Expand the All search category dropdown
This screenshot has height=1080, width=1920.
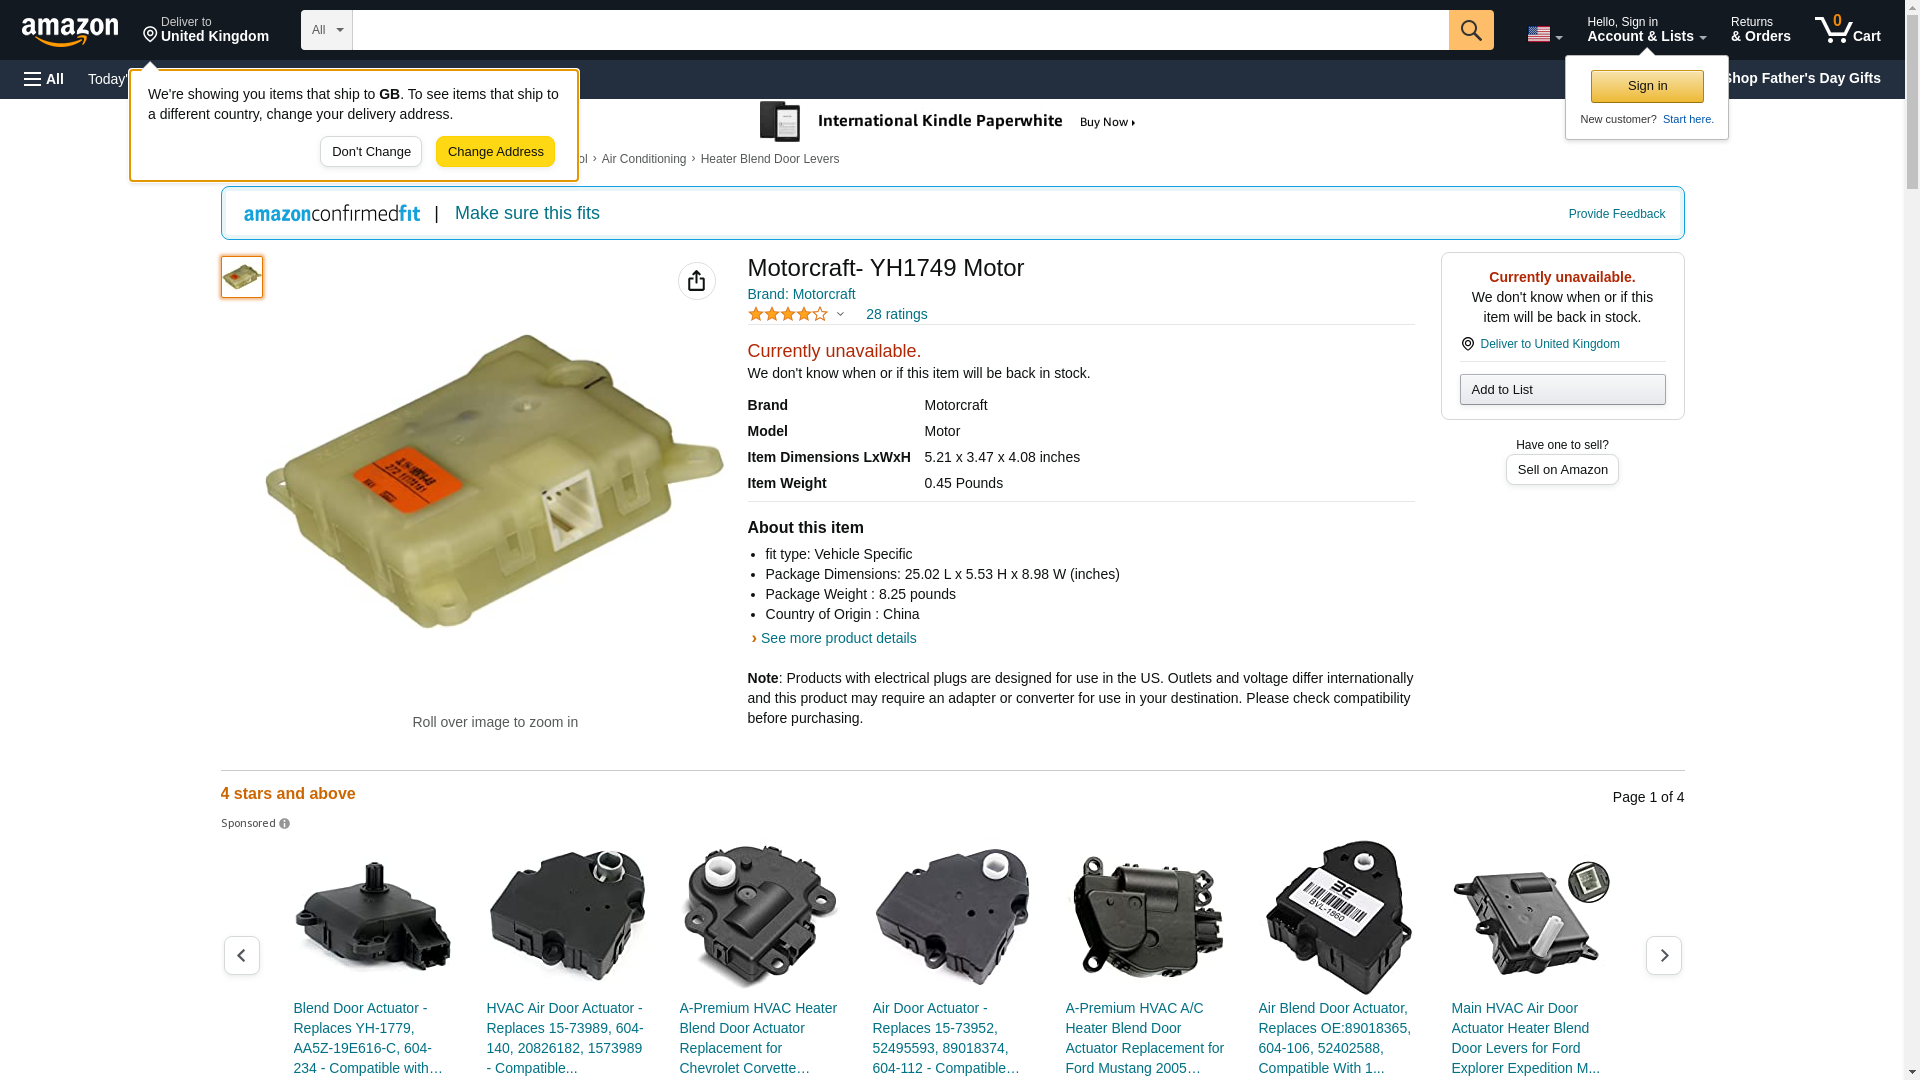coord(326,30)
